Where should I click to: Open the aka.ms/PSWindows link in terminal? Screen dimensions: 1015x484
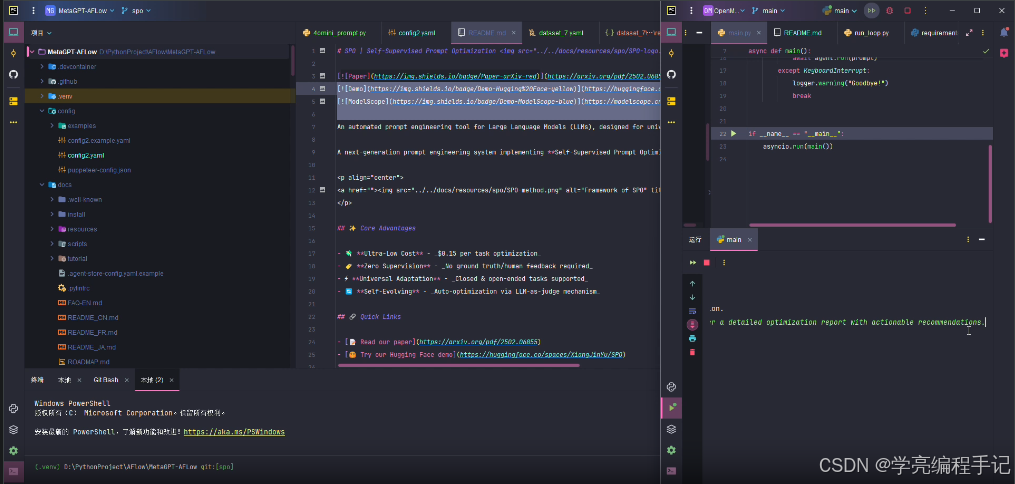click(x=234, y=432)
